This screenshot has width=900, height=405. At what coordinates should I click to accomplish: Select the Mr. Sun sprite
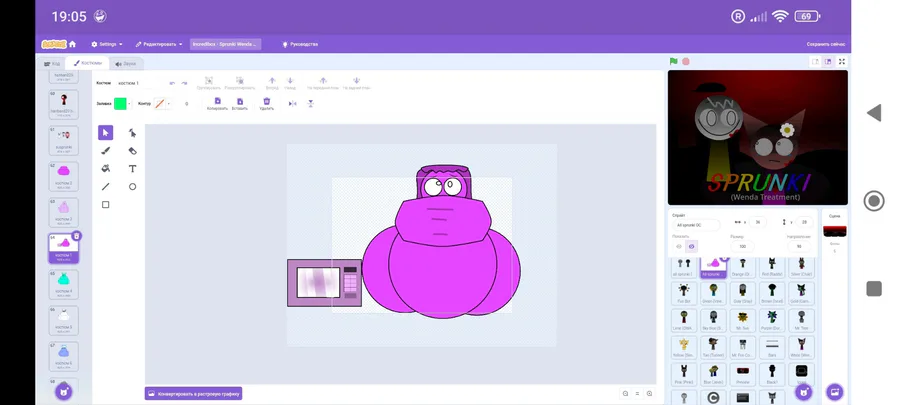click(743, 321)
